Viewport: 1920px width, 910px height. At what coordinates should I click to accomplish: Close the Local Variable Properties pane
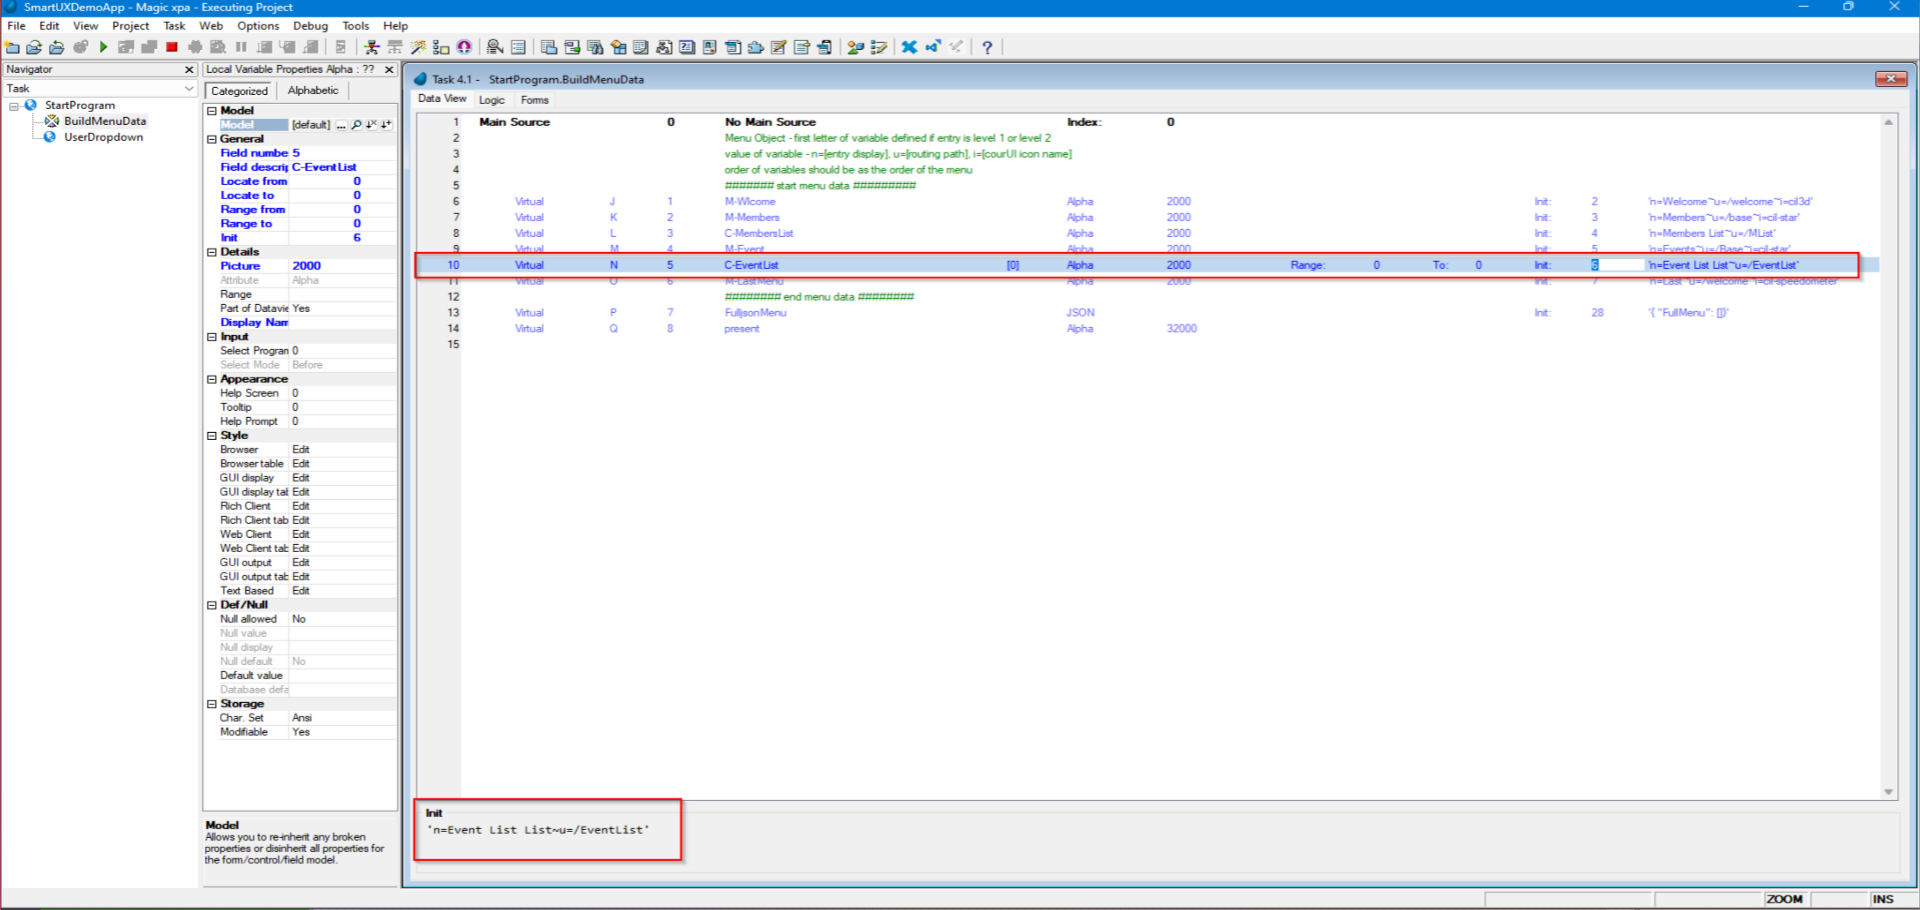tap(389, 69)
